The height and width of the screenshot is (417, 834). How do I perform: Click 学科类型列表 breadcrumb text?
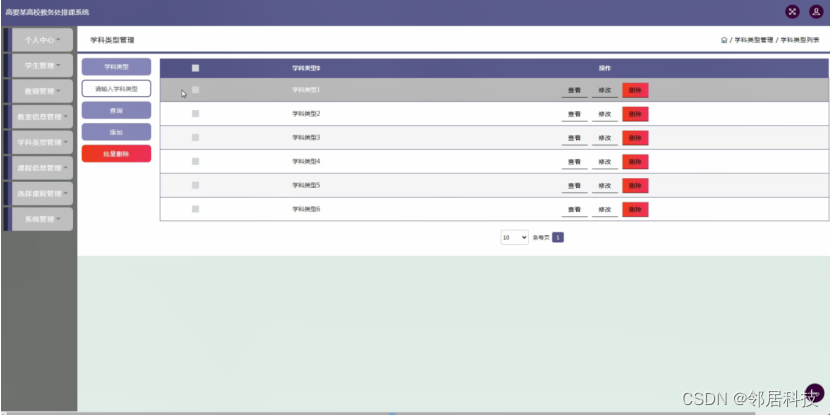point(799,40)
